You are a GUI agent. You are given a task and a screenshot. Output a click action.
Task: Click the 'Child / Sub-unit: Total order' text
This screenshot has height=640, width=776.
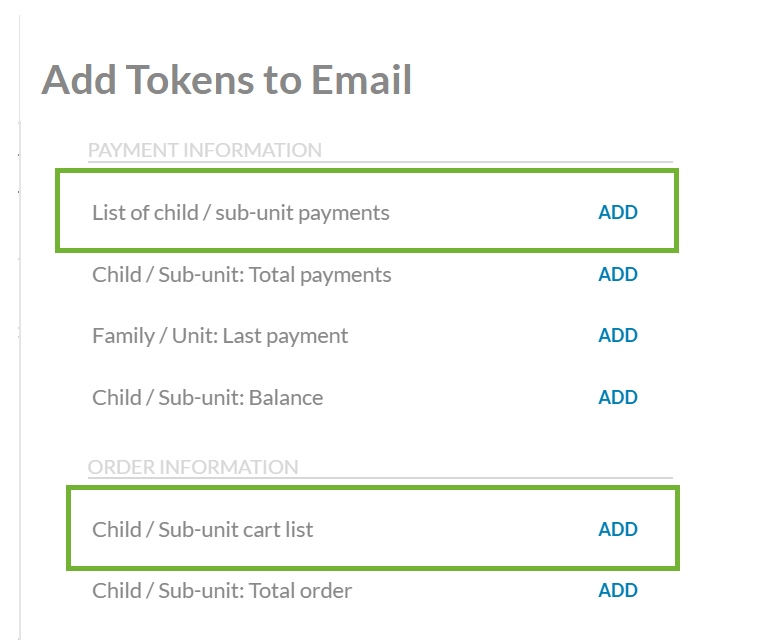point(222,590)
